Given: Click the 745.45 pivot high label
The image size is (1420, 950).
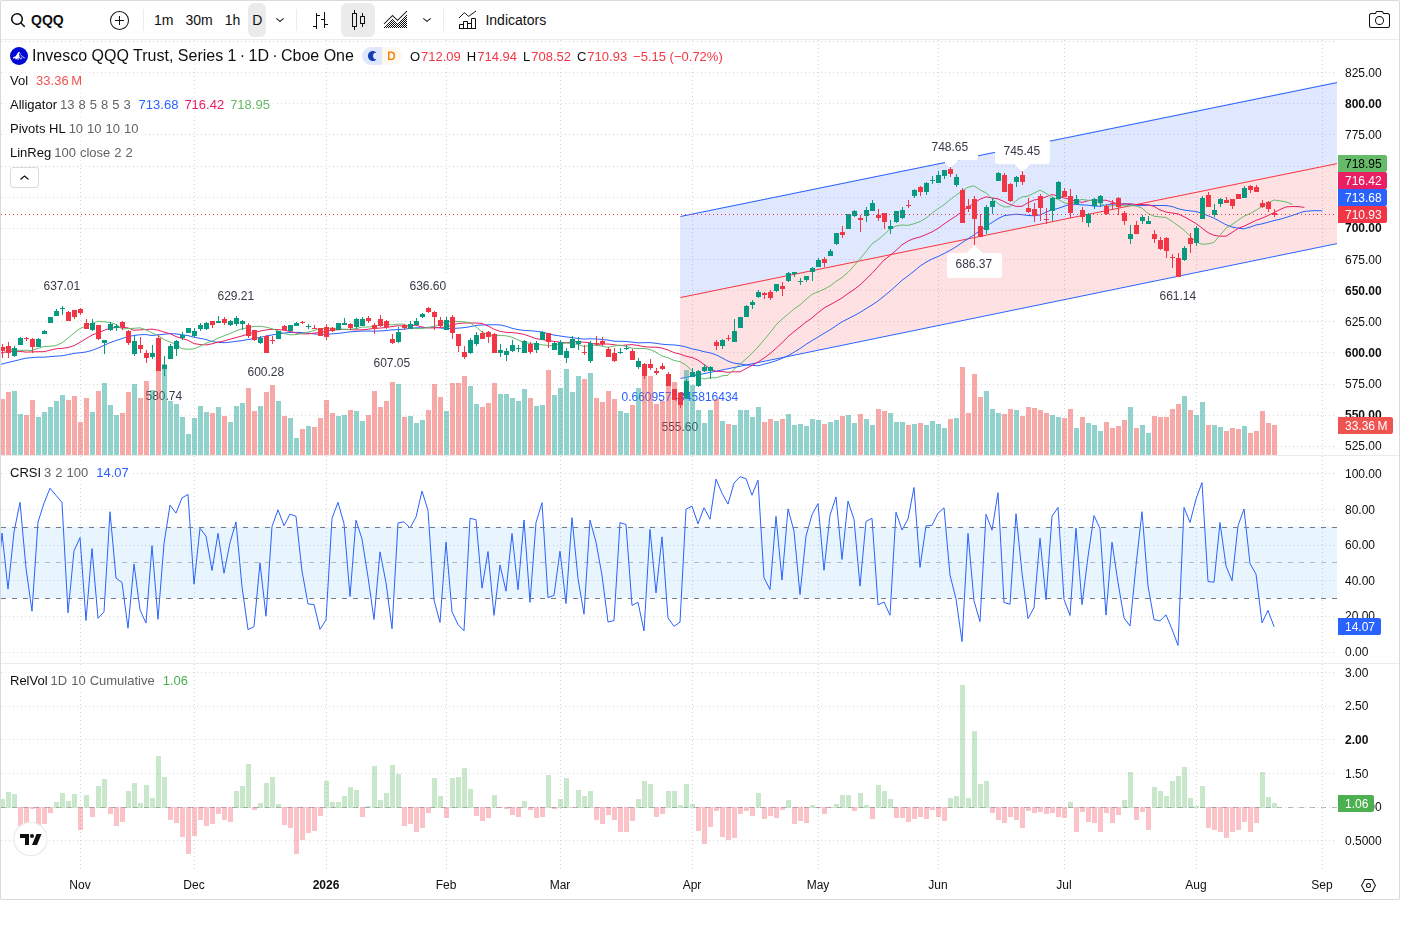Looking at the screenshot, I should [x=1021, y=151].
